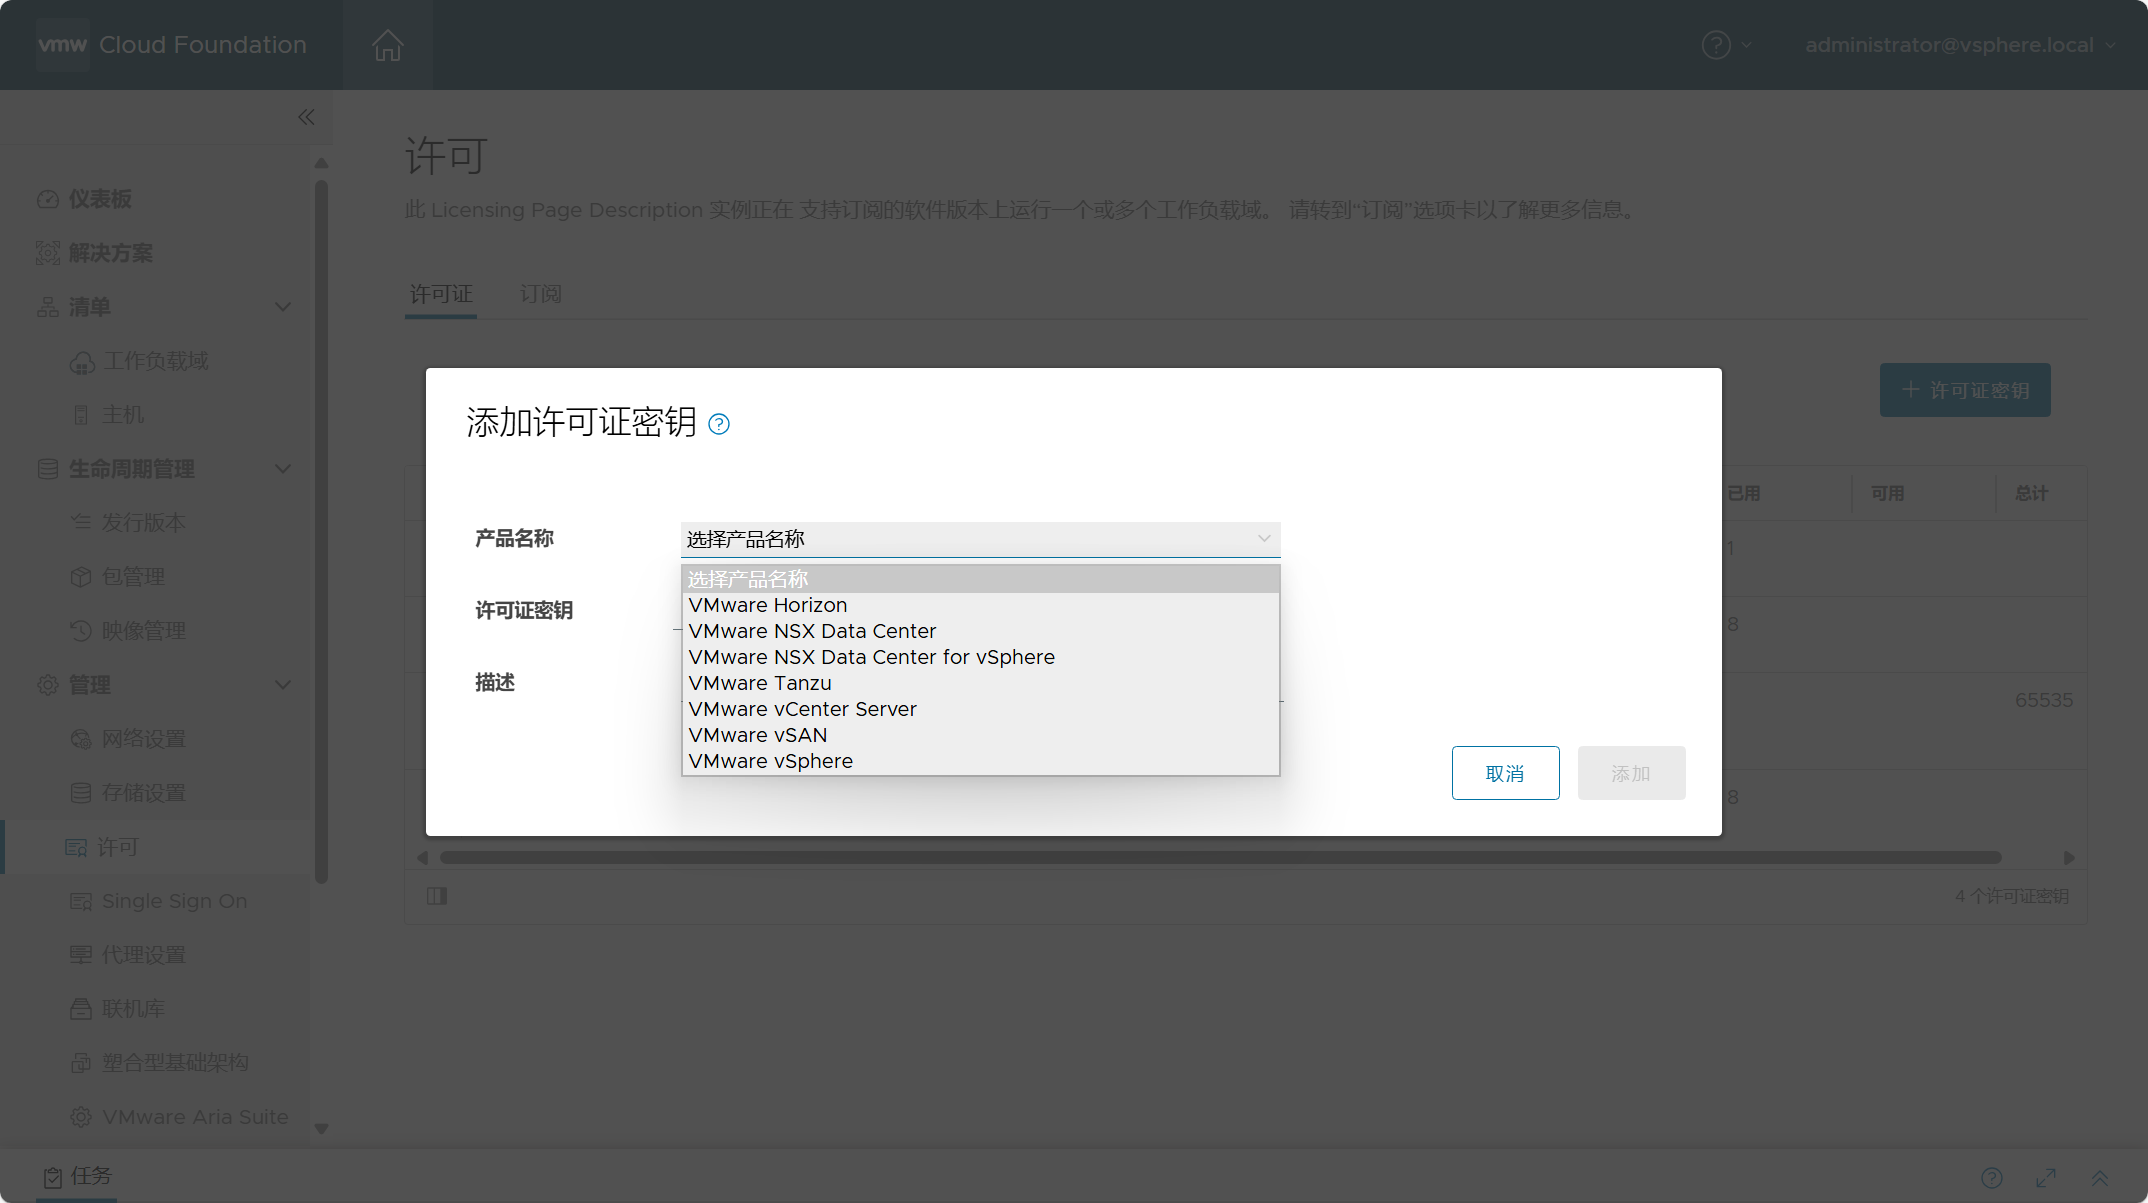Click the help icon beside 添加许可证密钥 title
2148x1203 pixels.
pos(718,424)
